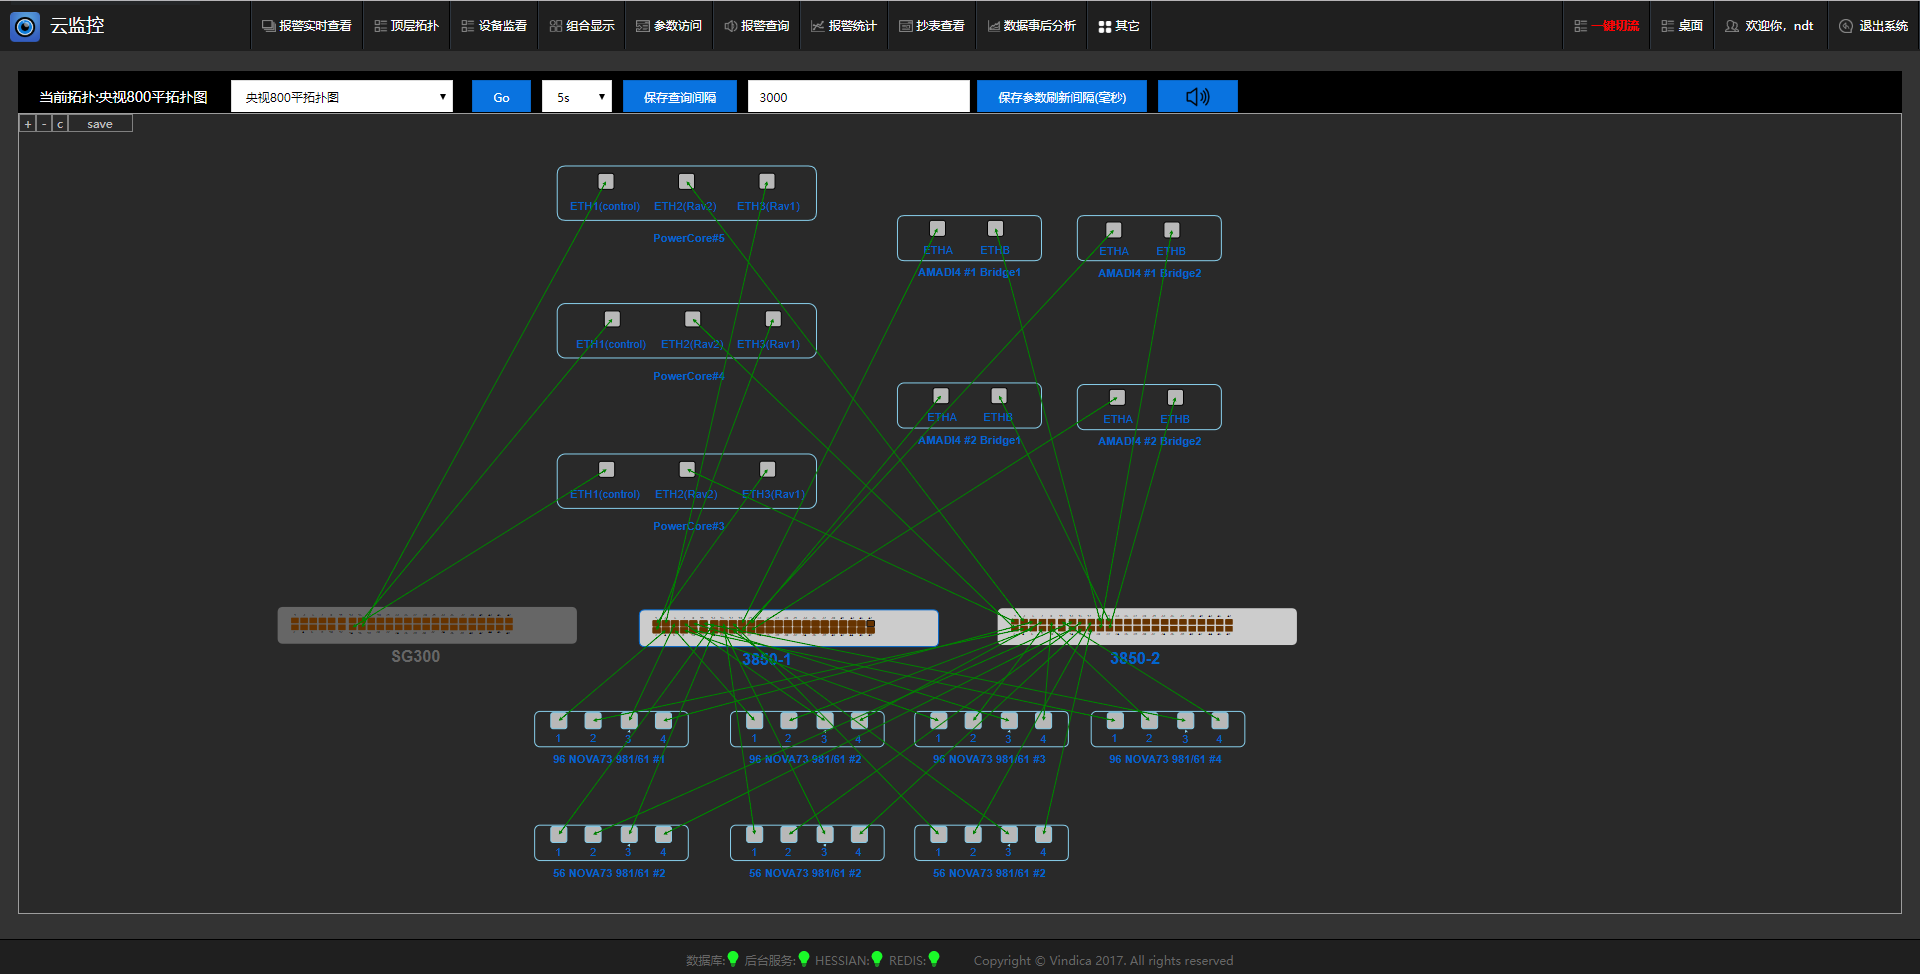
Task: Click the save button on topology canvas
Action: coord(100,124)
